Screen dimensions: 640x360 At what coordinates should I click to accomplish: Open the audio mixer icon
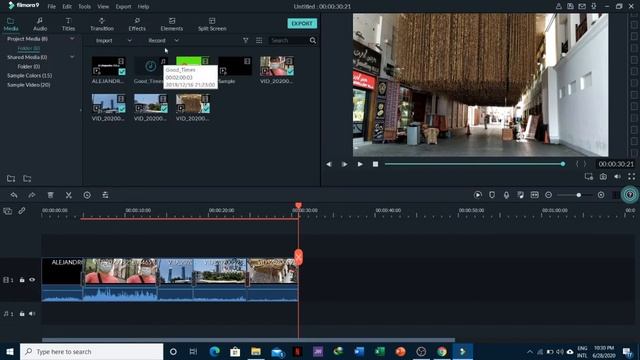tap(520, 195)
